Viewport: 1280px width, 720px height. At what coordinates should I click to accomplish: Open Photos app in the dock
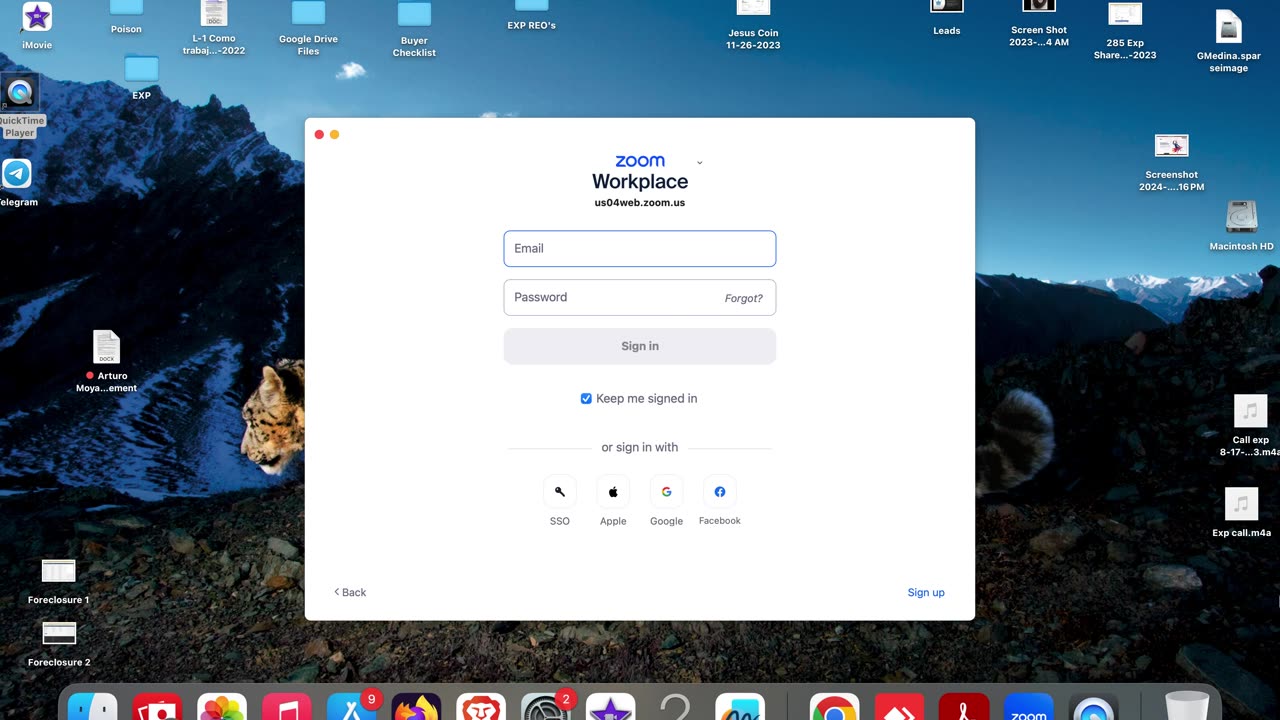coord(222,707)
